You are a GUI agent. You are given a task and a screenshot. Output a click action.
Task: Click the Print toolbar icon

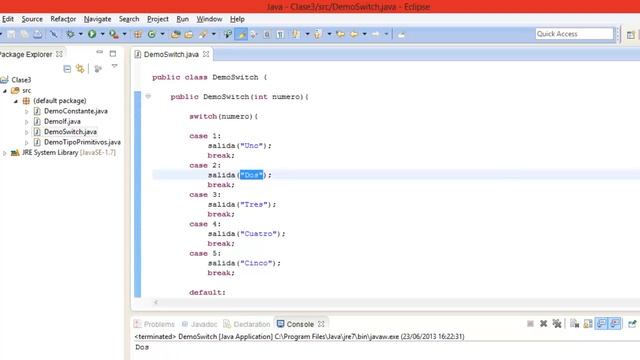click(x=38, y=35)
